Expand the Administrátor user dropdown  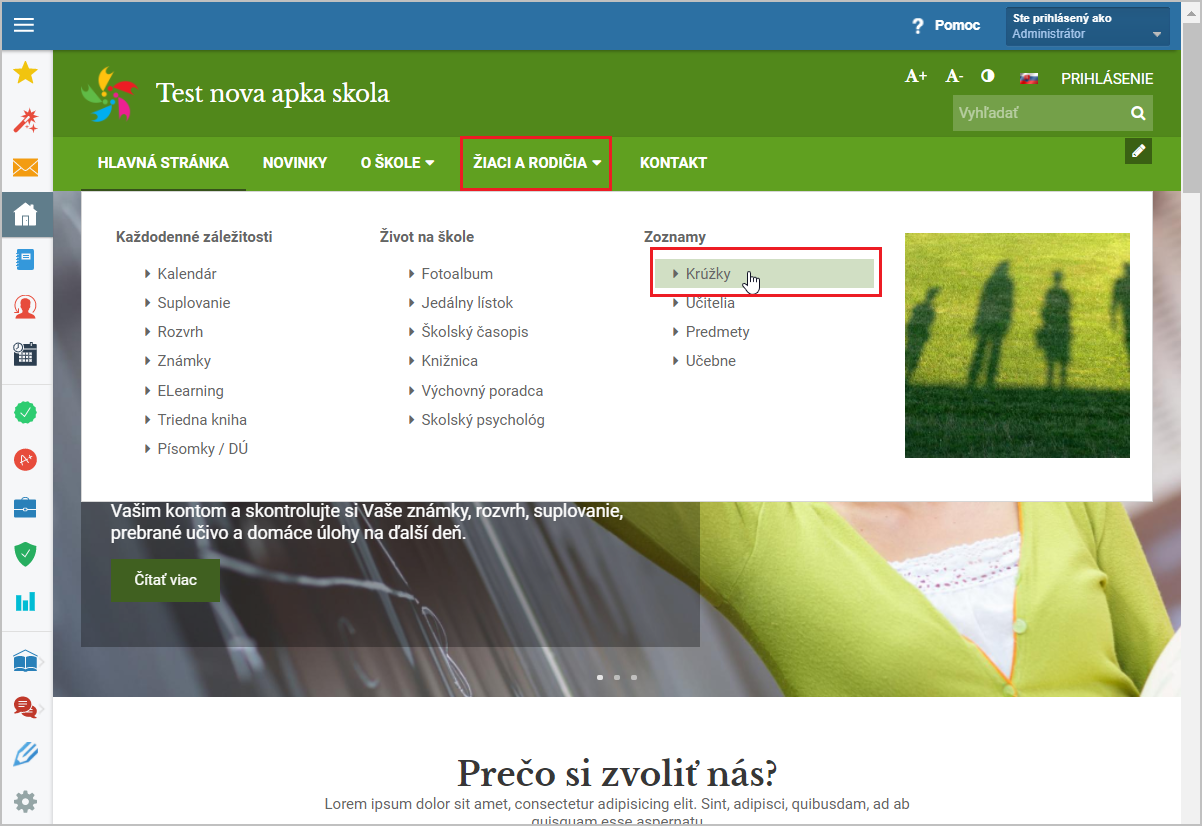pyautogui.click(x=1087, y=27)
